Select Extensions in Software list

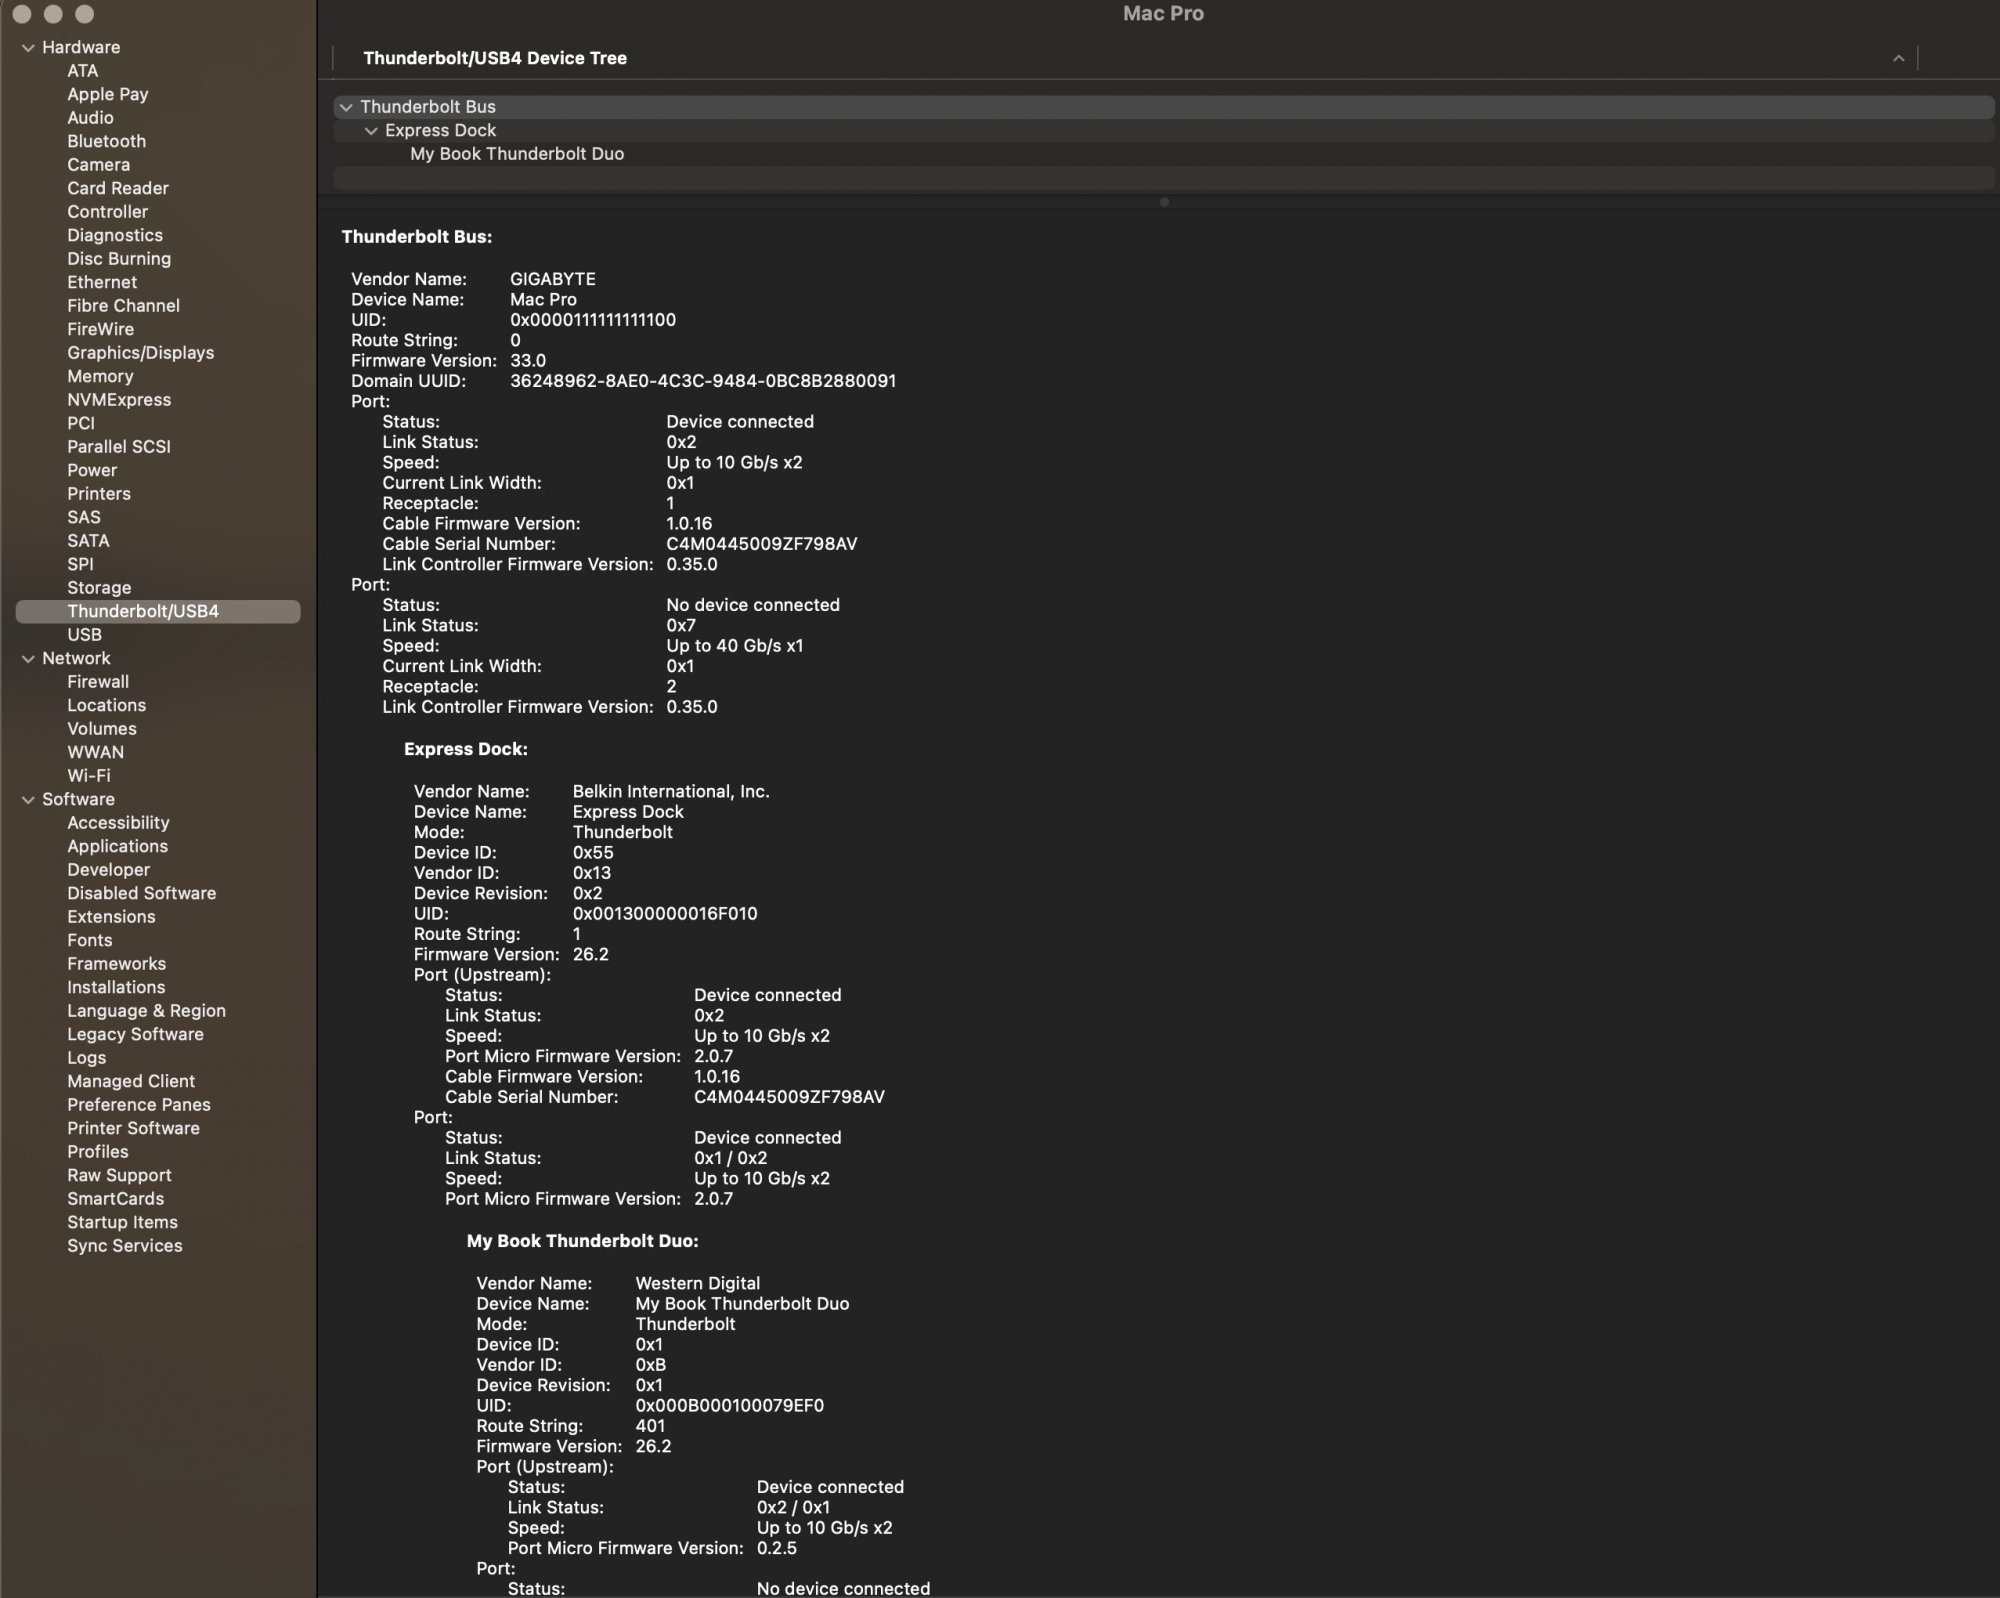pyautogui.click(x=111, y=917)
